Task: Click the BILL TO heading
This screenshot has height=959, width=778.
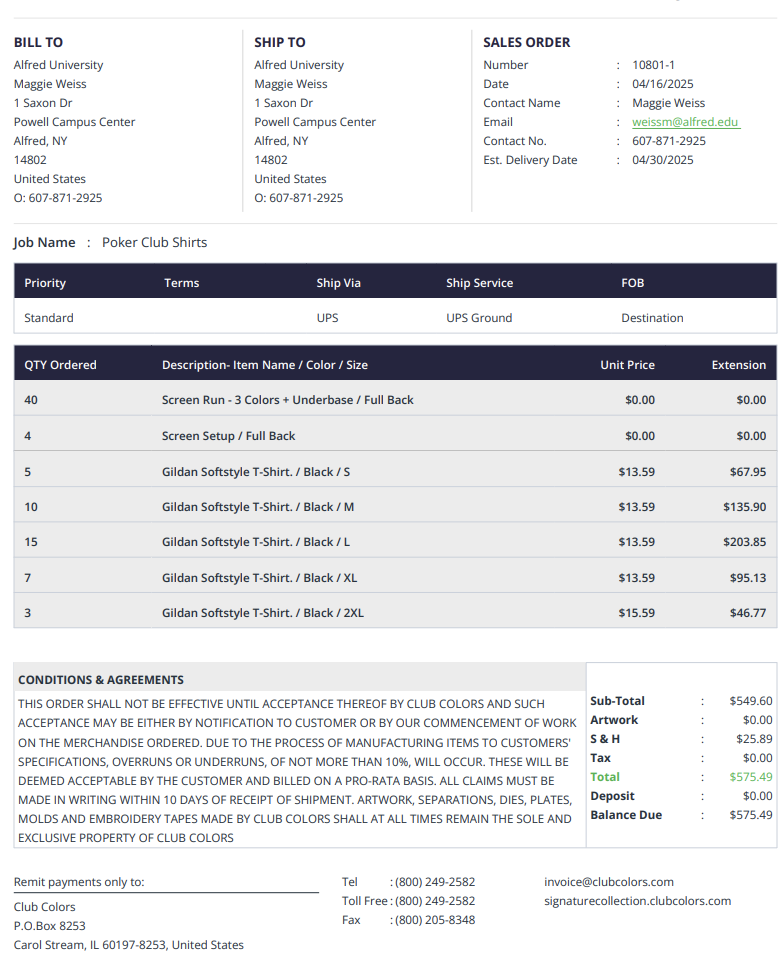Action: (38, 42)
